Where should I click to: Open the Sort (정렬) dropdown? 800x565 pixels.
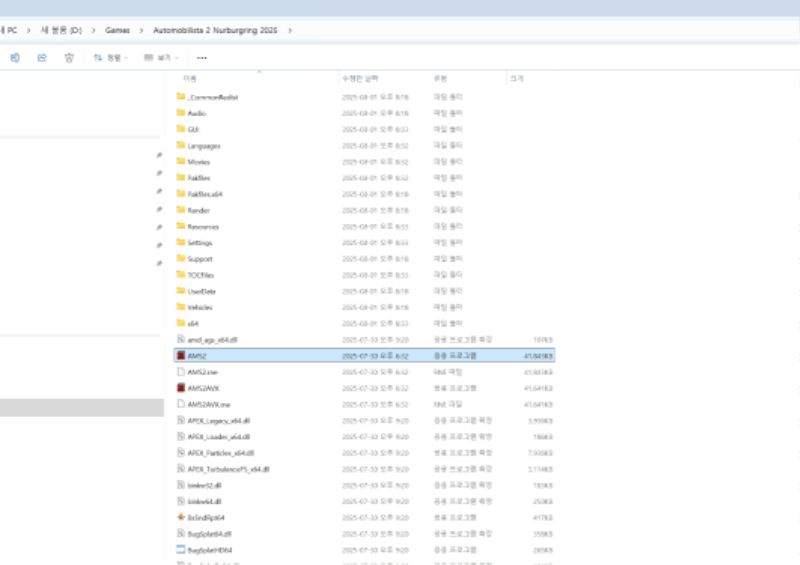click(x=110, y=58)
